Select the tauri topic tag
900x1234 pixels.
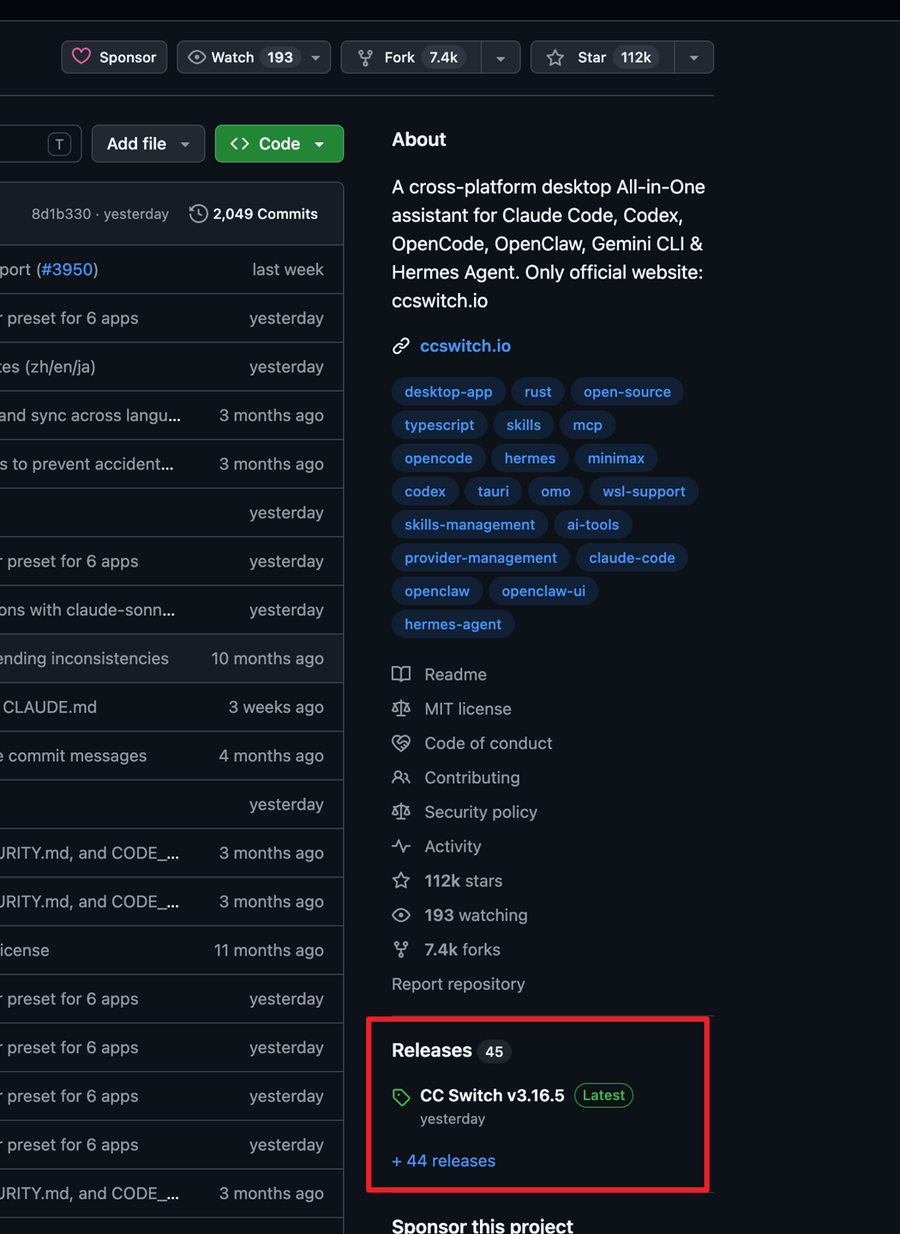click(x=493, y=491)
